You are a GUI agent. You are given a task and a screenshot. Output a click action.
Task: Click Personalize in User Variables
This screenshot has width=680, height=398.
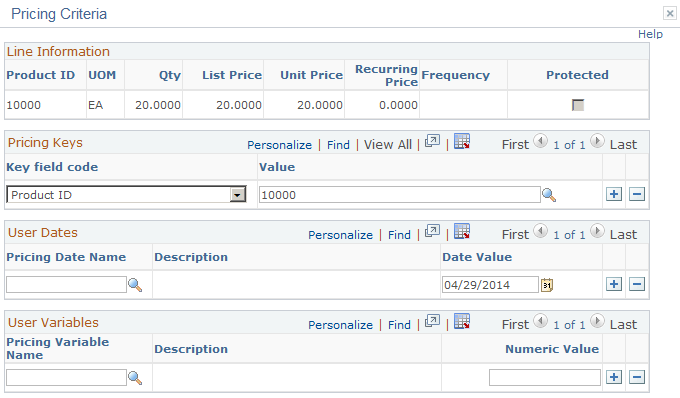point(340,325)
